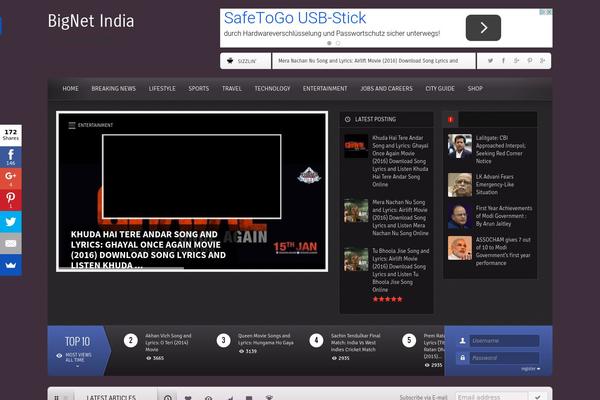Viewport: 600px width, 400px height.
Task: Open the First Year Achievements of Modi article
Action: click(x=504, y=216)
